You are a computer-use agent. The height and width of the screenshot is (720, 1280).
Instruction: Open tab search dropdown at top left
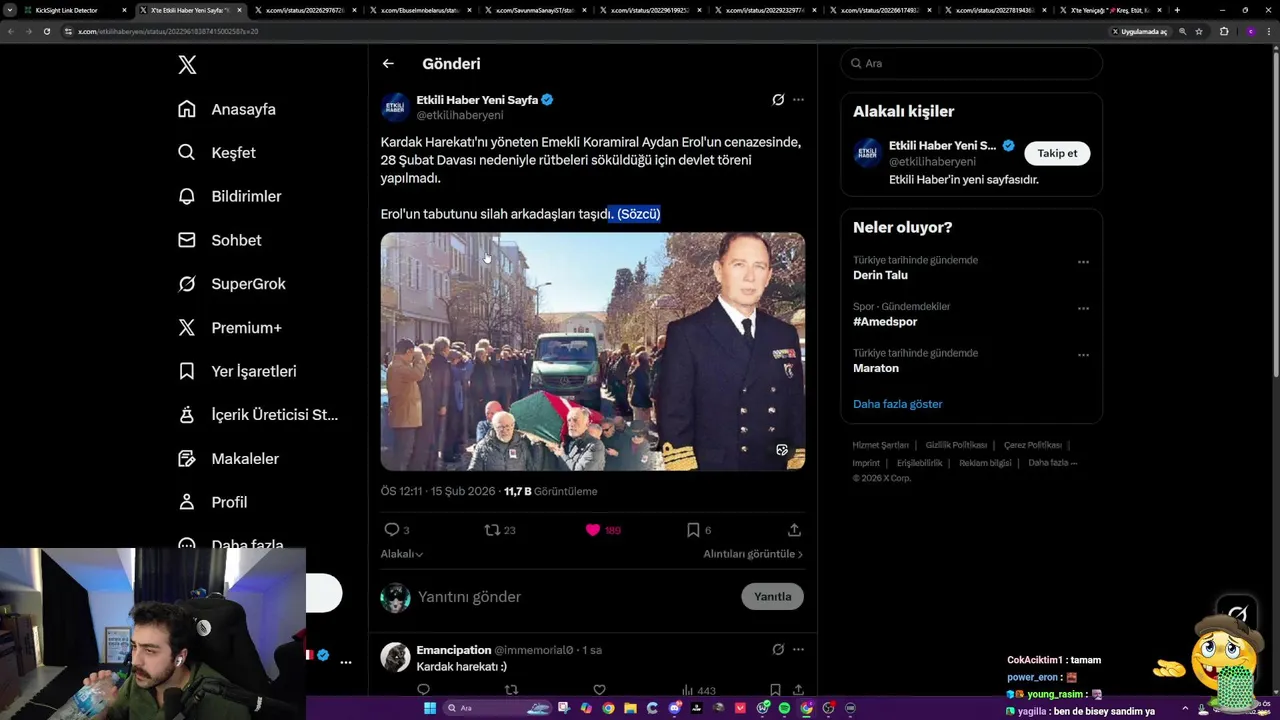(x=10, y=10)
